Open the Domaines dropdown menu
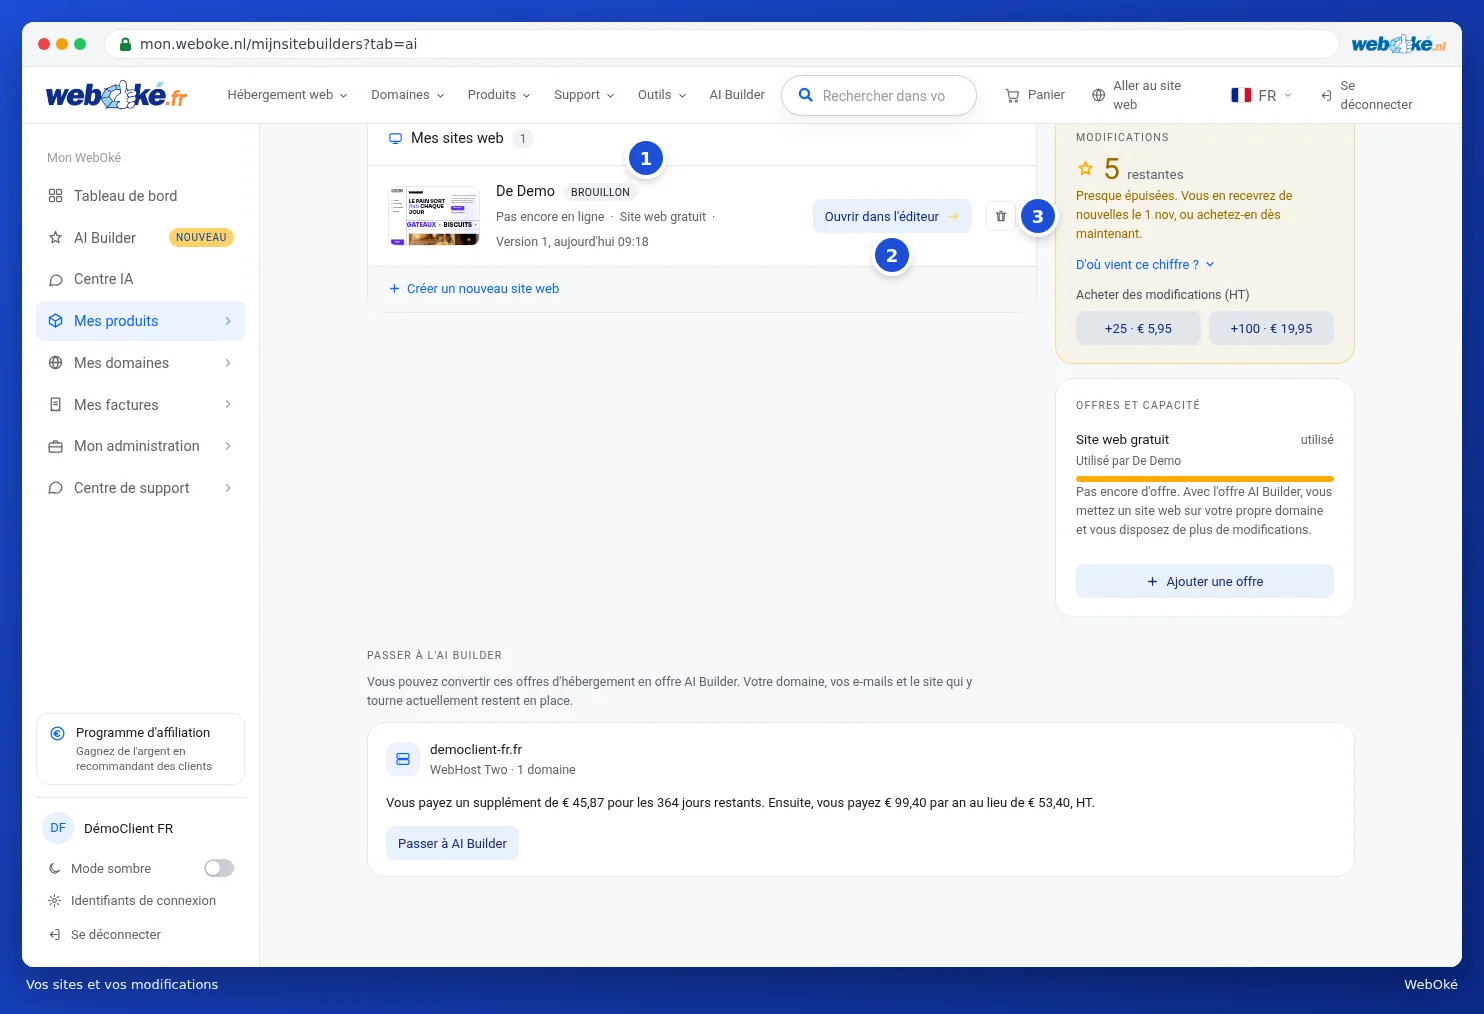 tap(407, 95)
